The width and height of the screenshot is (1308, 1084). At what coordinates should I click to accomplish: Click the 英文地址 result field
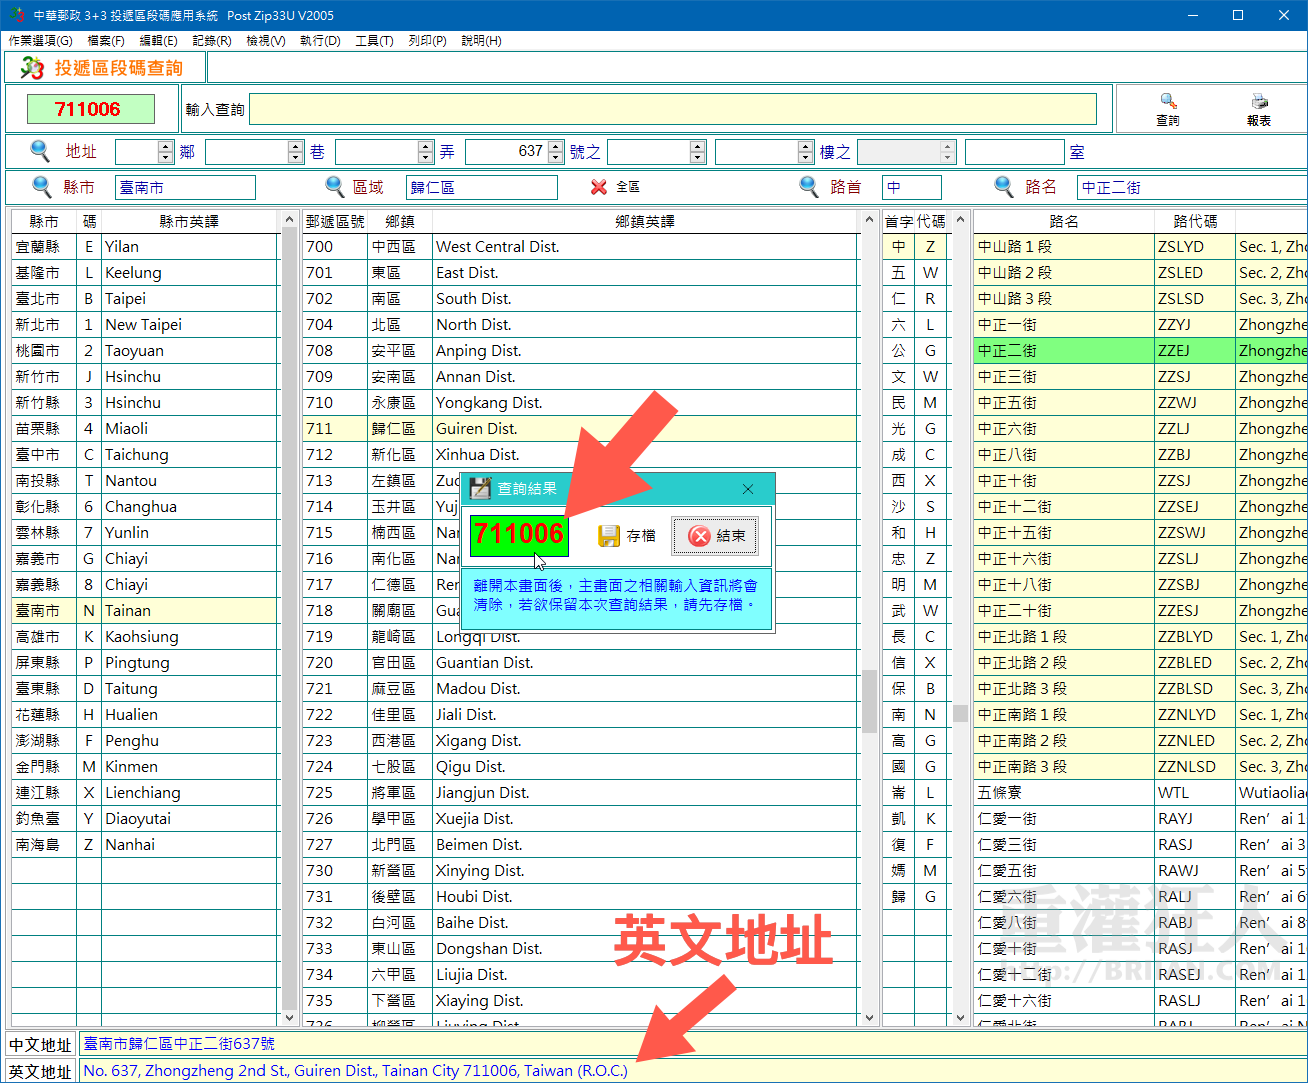pos(692,1071)
